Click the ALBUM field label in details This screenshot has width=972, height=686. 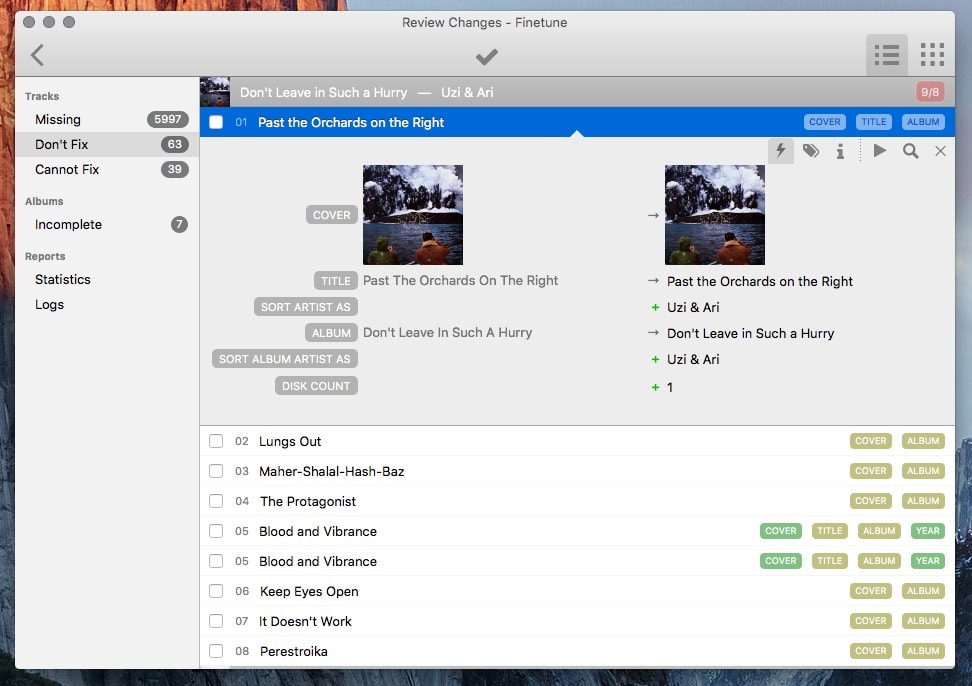(331, 333)
